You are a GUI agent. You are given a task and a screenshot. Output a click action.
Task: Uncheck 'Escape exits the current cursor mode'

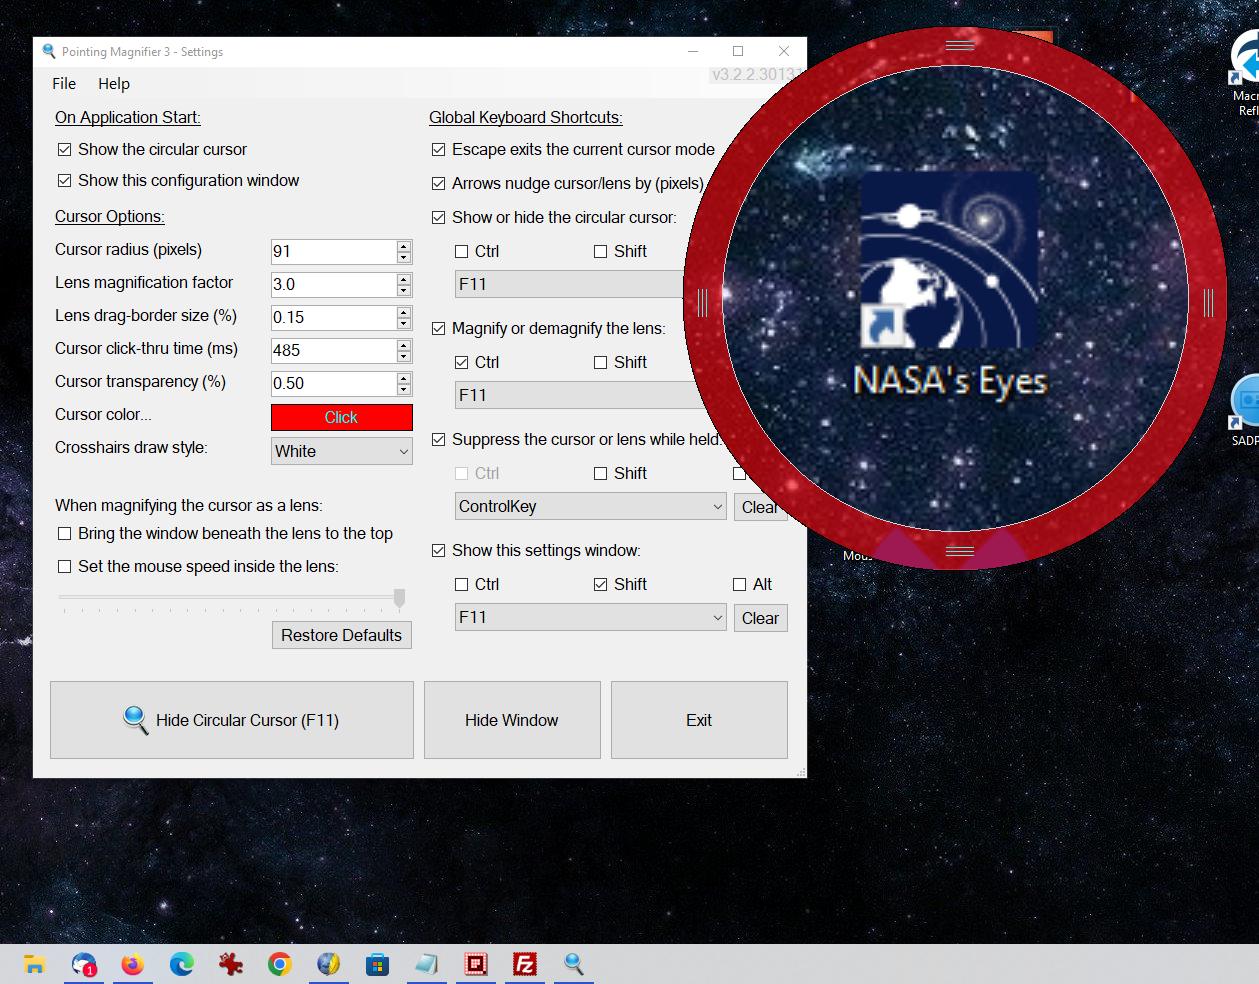(438, 149)
